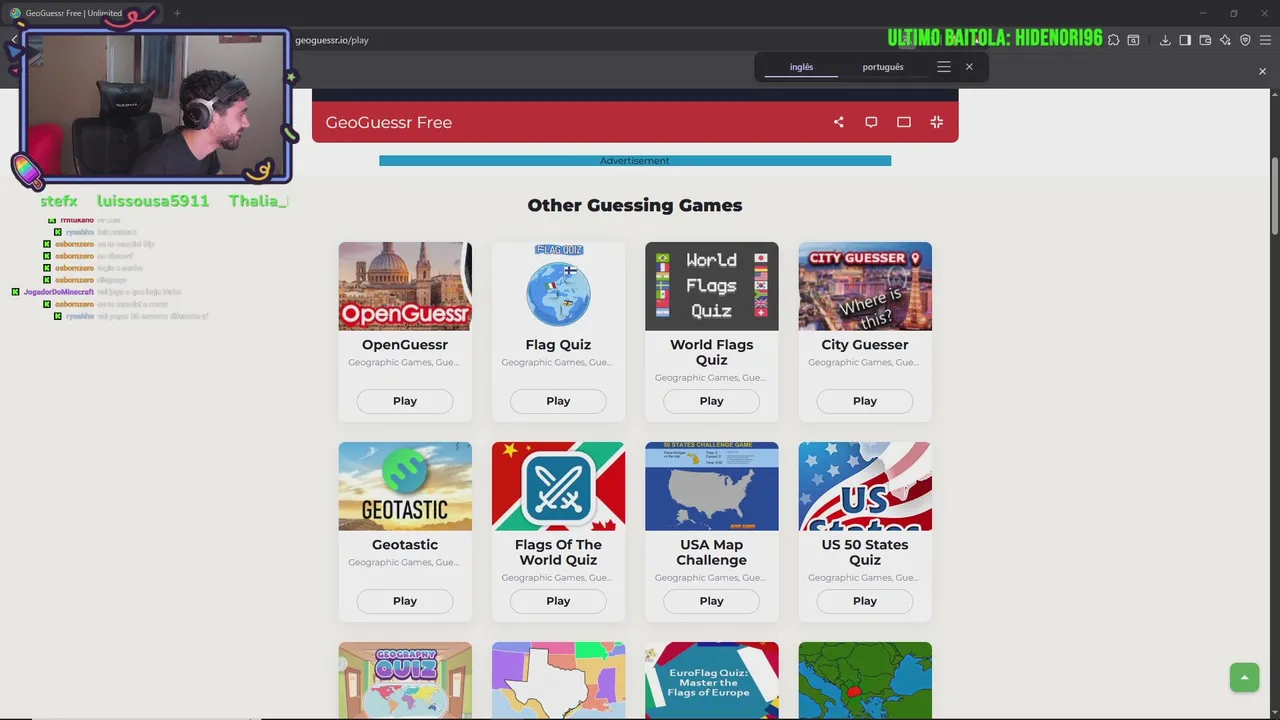
Task: Open the City Guesser thumbnail
Action: pos(865,286)
